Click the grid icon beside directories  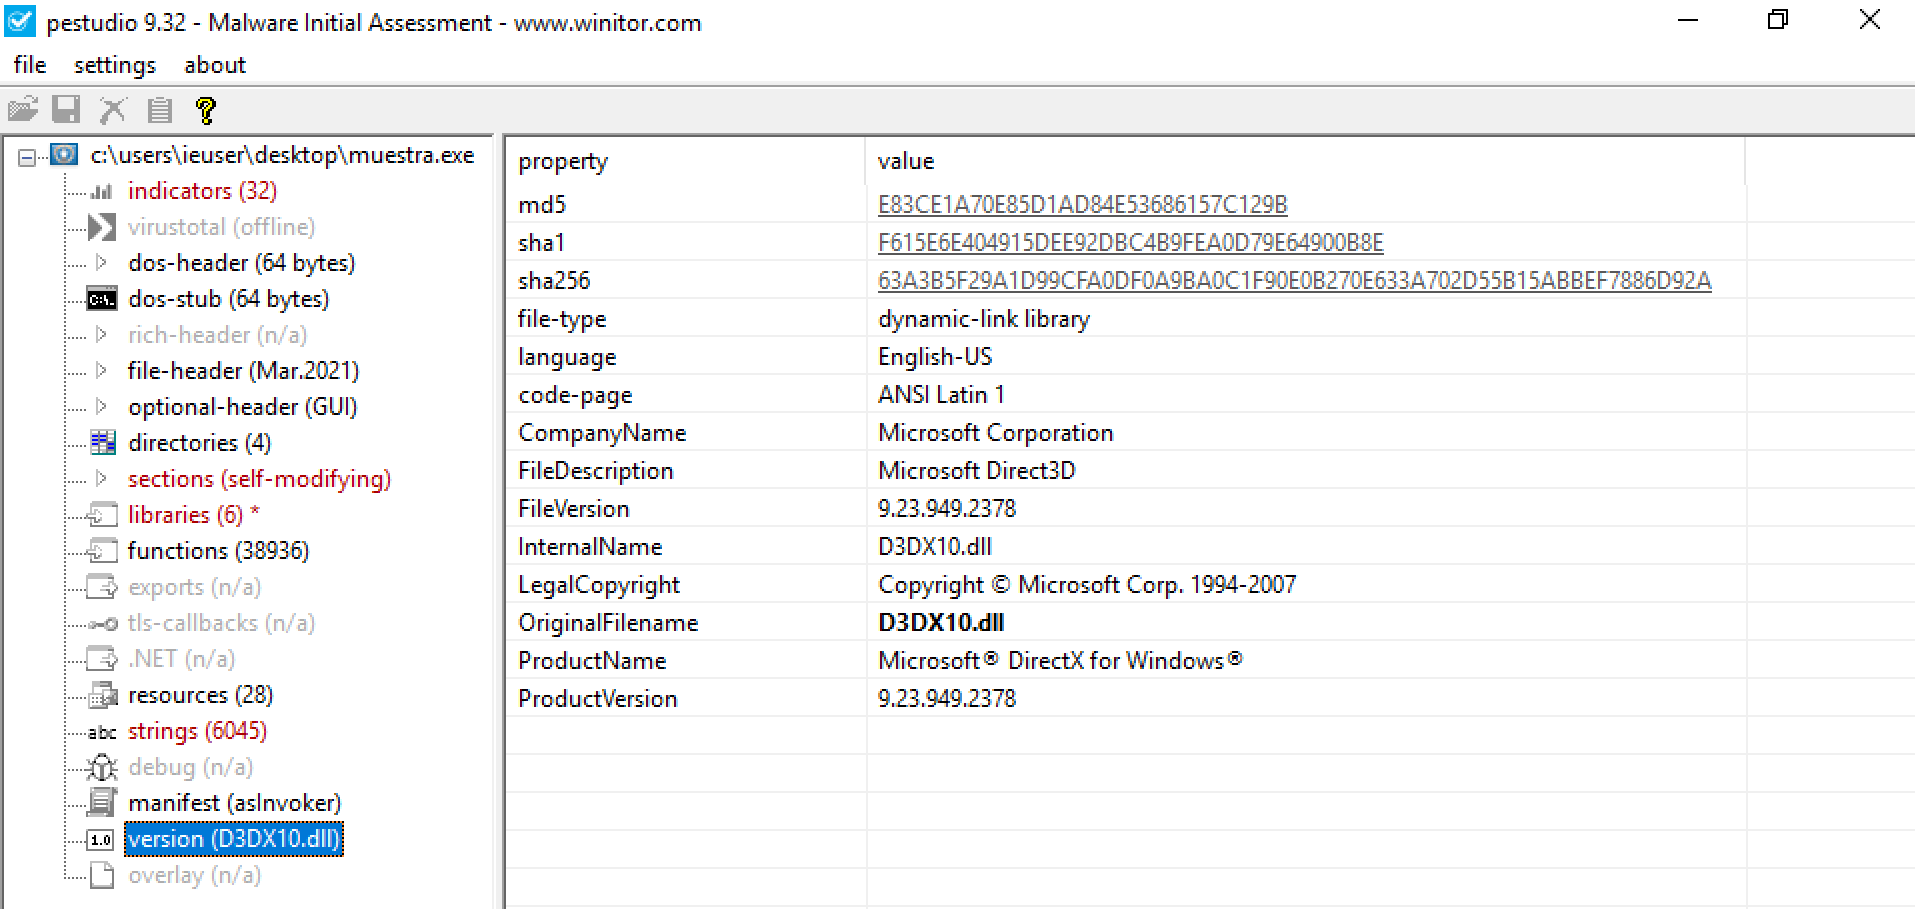(x=102, y=443)
